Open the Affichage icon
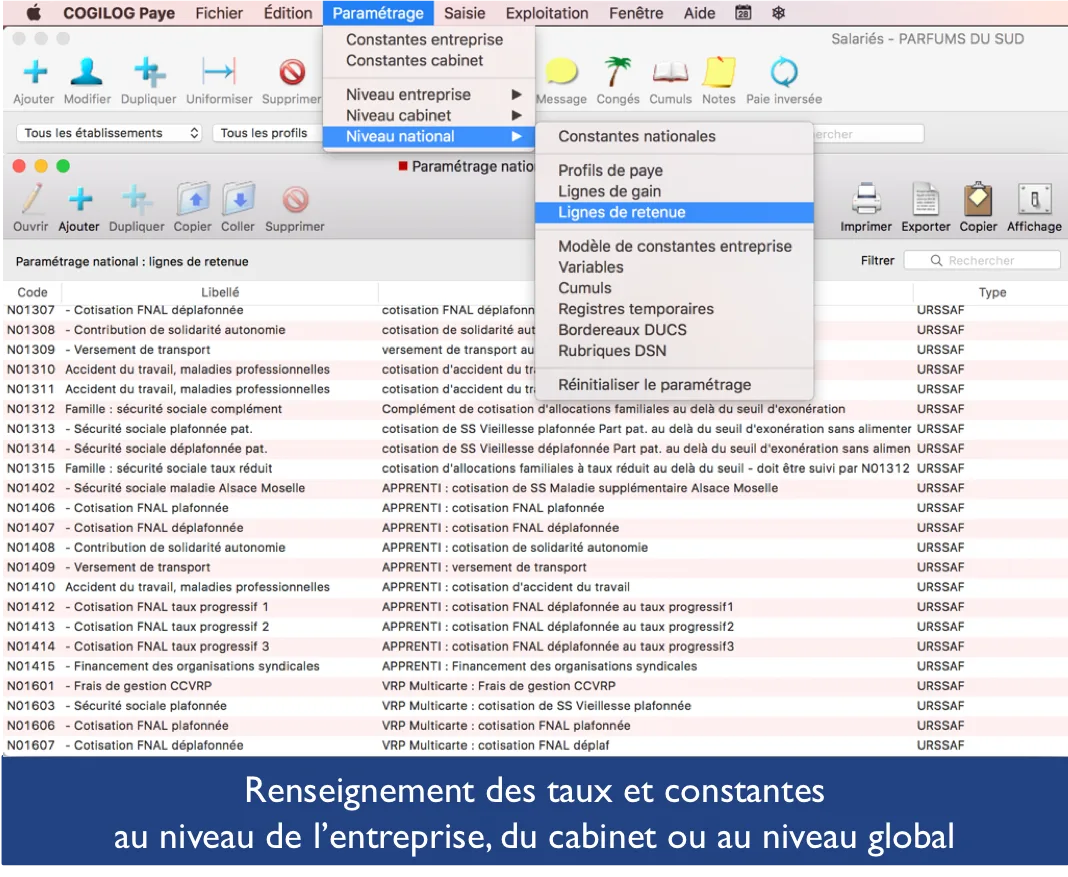The width and height of the screenshot is (1068, 877). [x=1034, y=200]
